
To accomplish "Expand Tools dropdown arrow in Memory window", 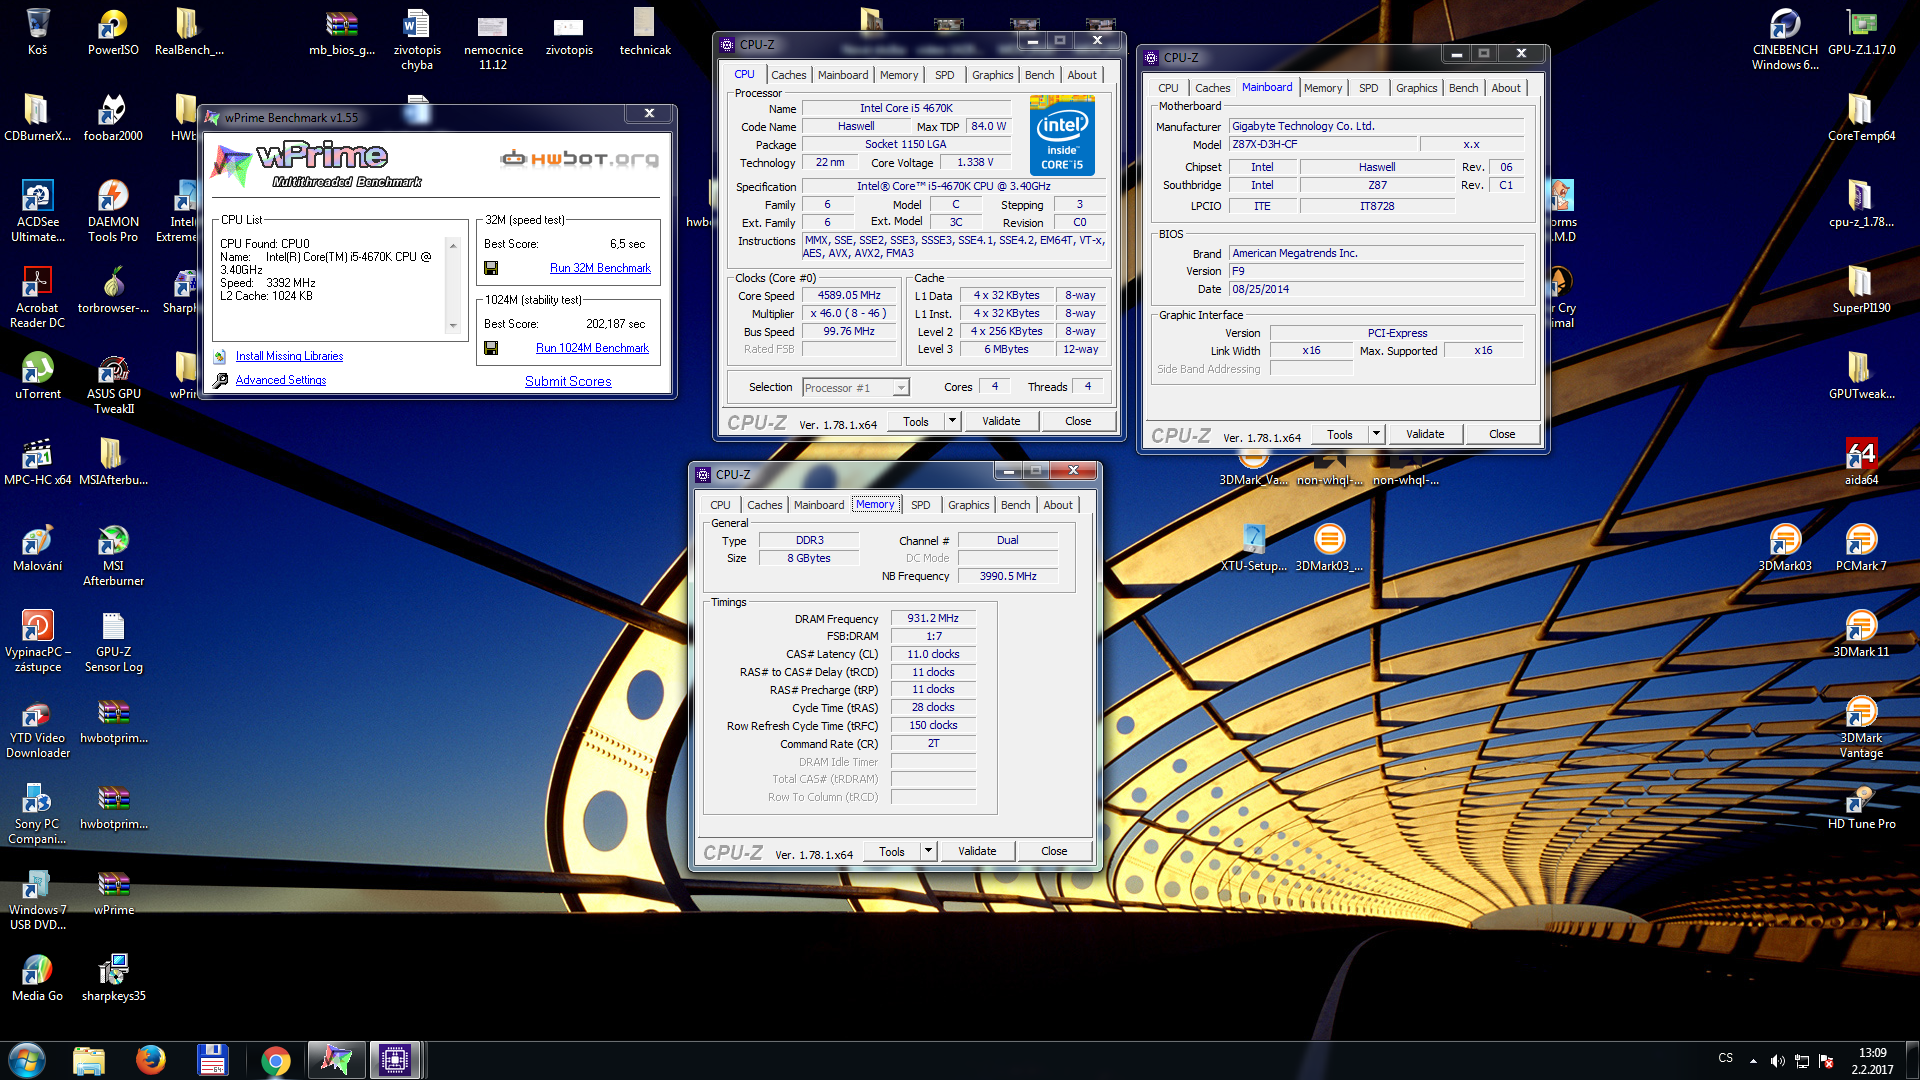I will point(928,851).
